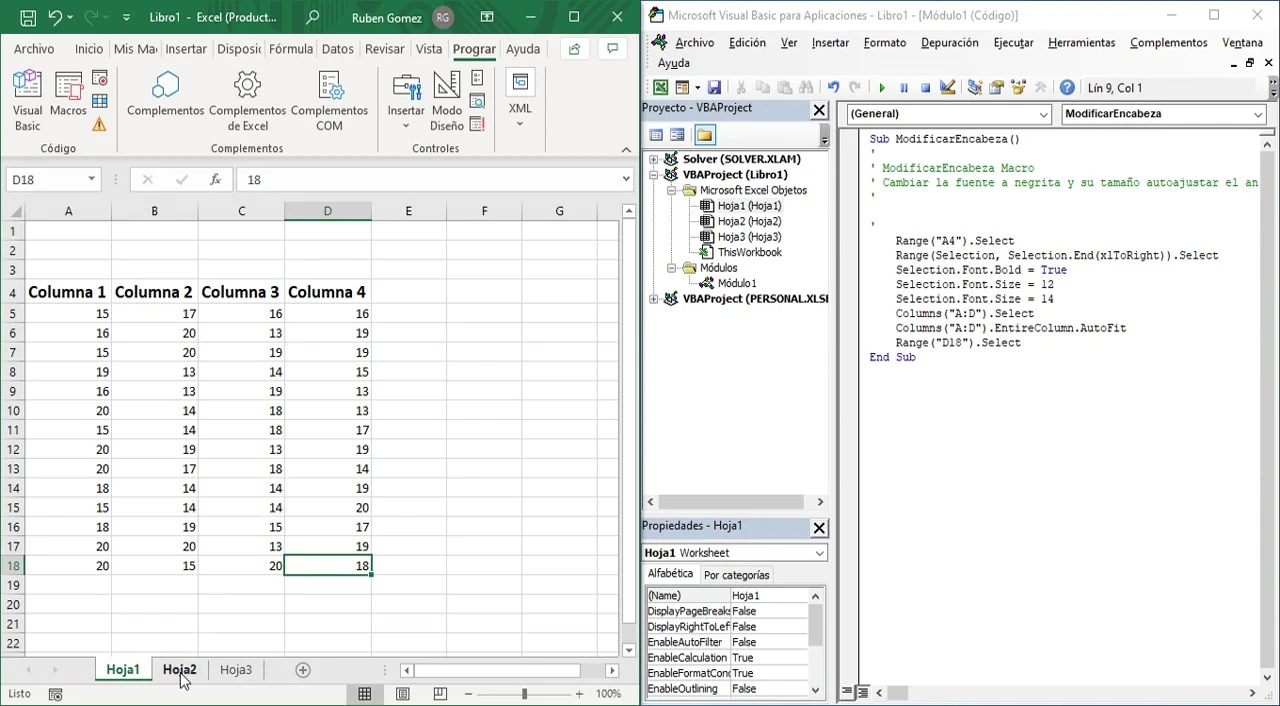Click the Run Dialog ribbon icon
The width and height of the screenshot is (1280, 706).
pos(477,124)
